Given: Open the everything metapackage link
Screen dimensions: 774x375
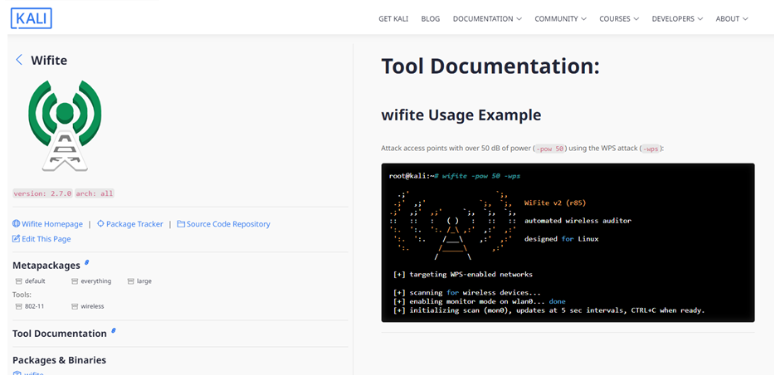Looking at the screenshot, I should click(96, 281).
